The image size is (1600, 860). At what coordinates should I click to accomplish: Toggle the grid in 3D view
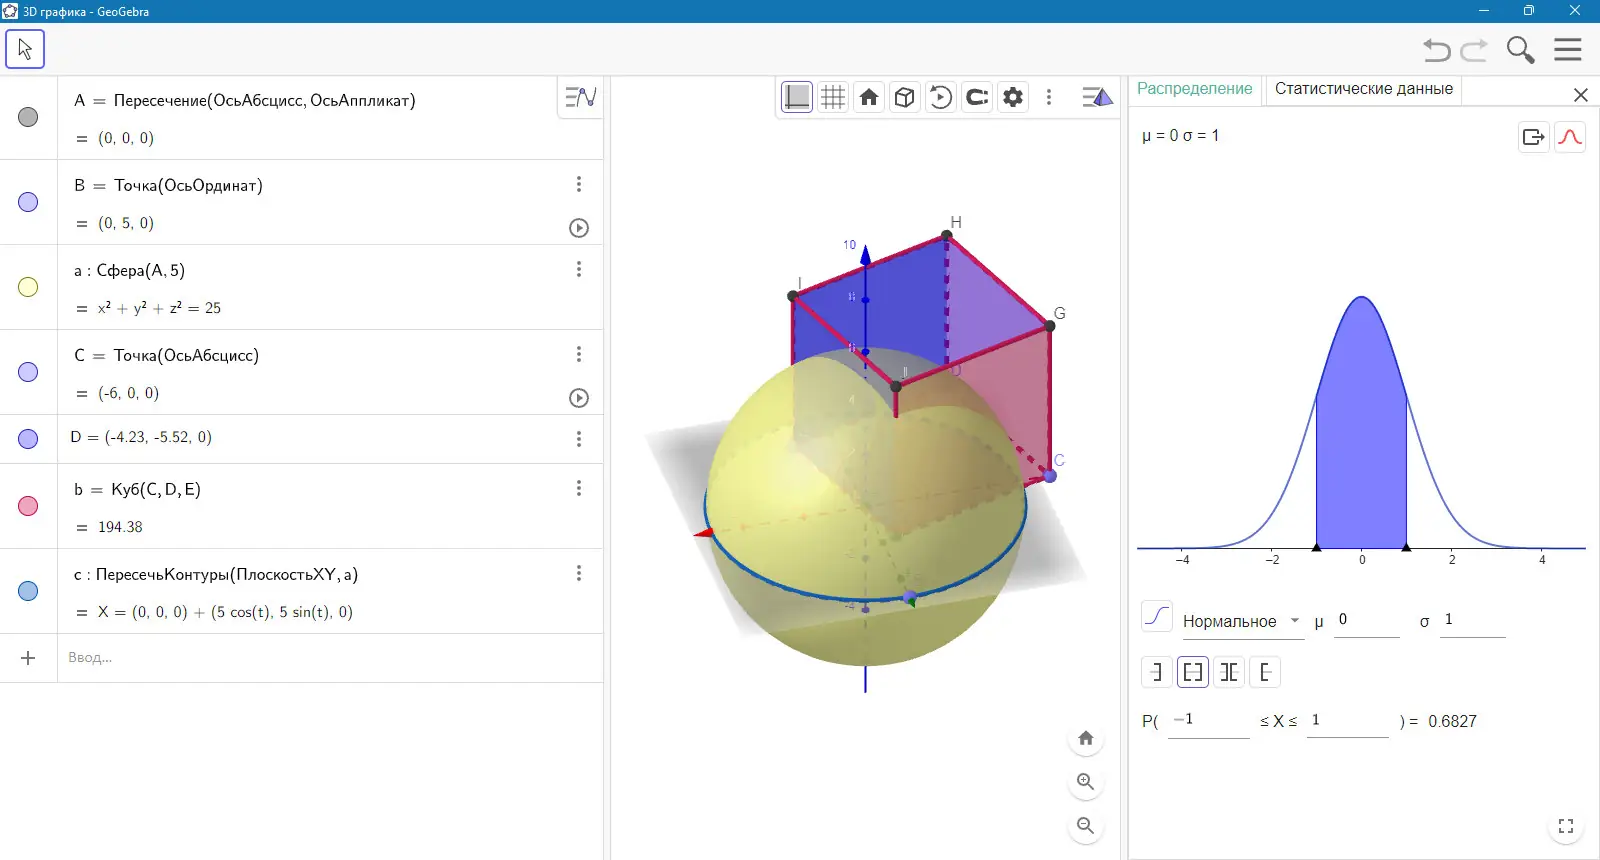coord(833,97)
